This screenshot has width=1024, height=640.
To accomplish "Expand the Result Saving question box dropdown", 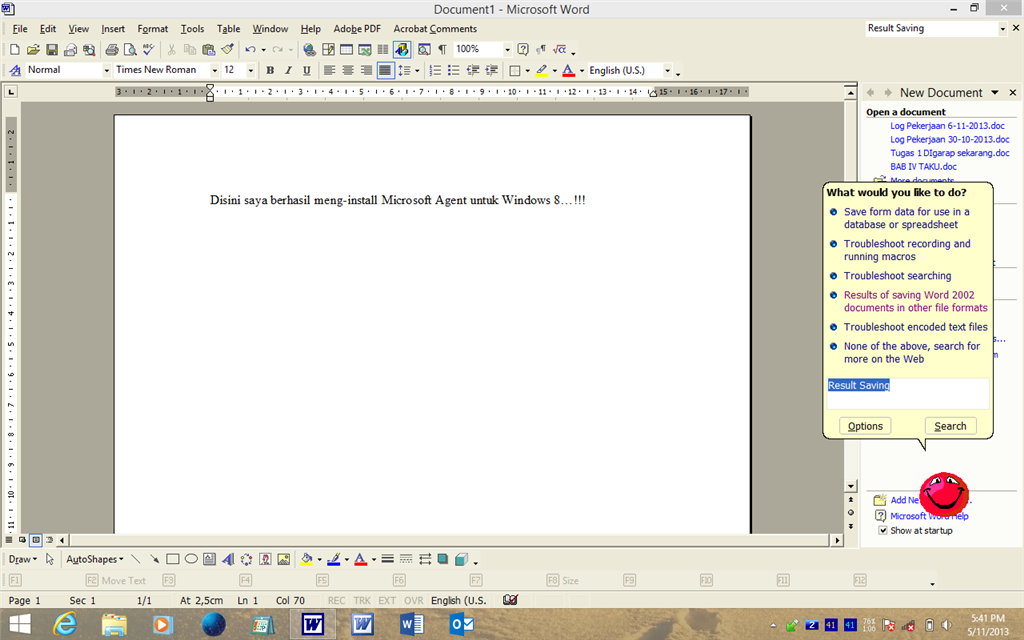I will pyautogui.click(x=1002, y=29).
